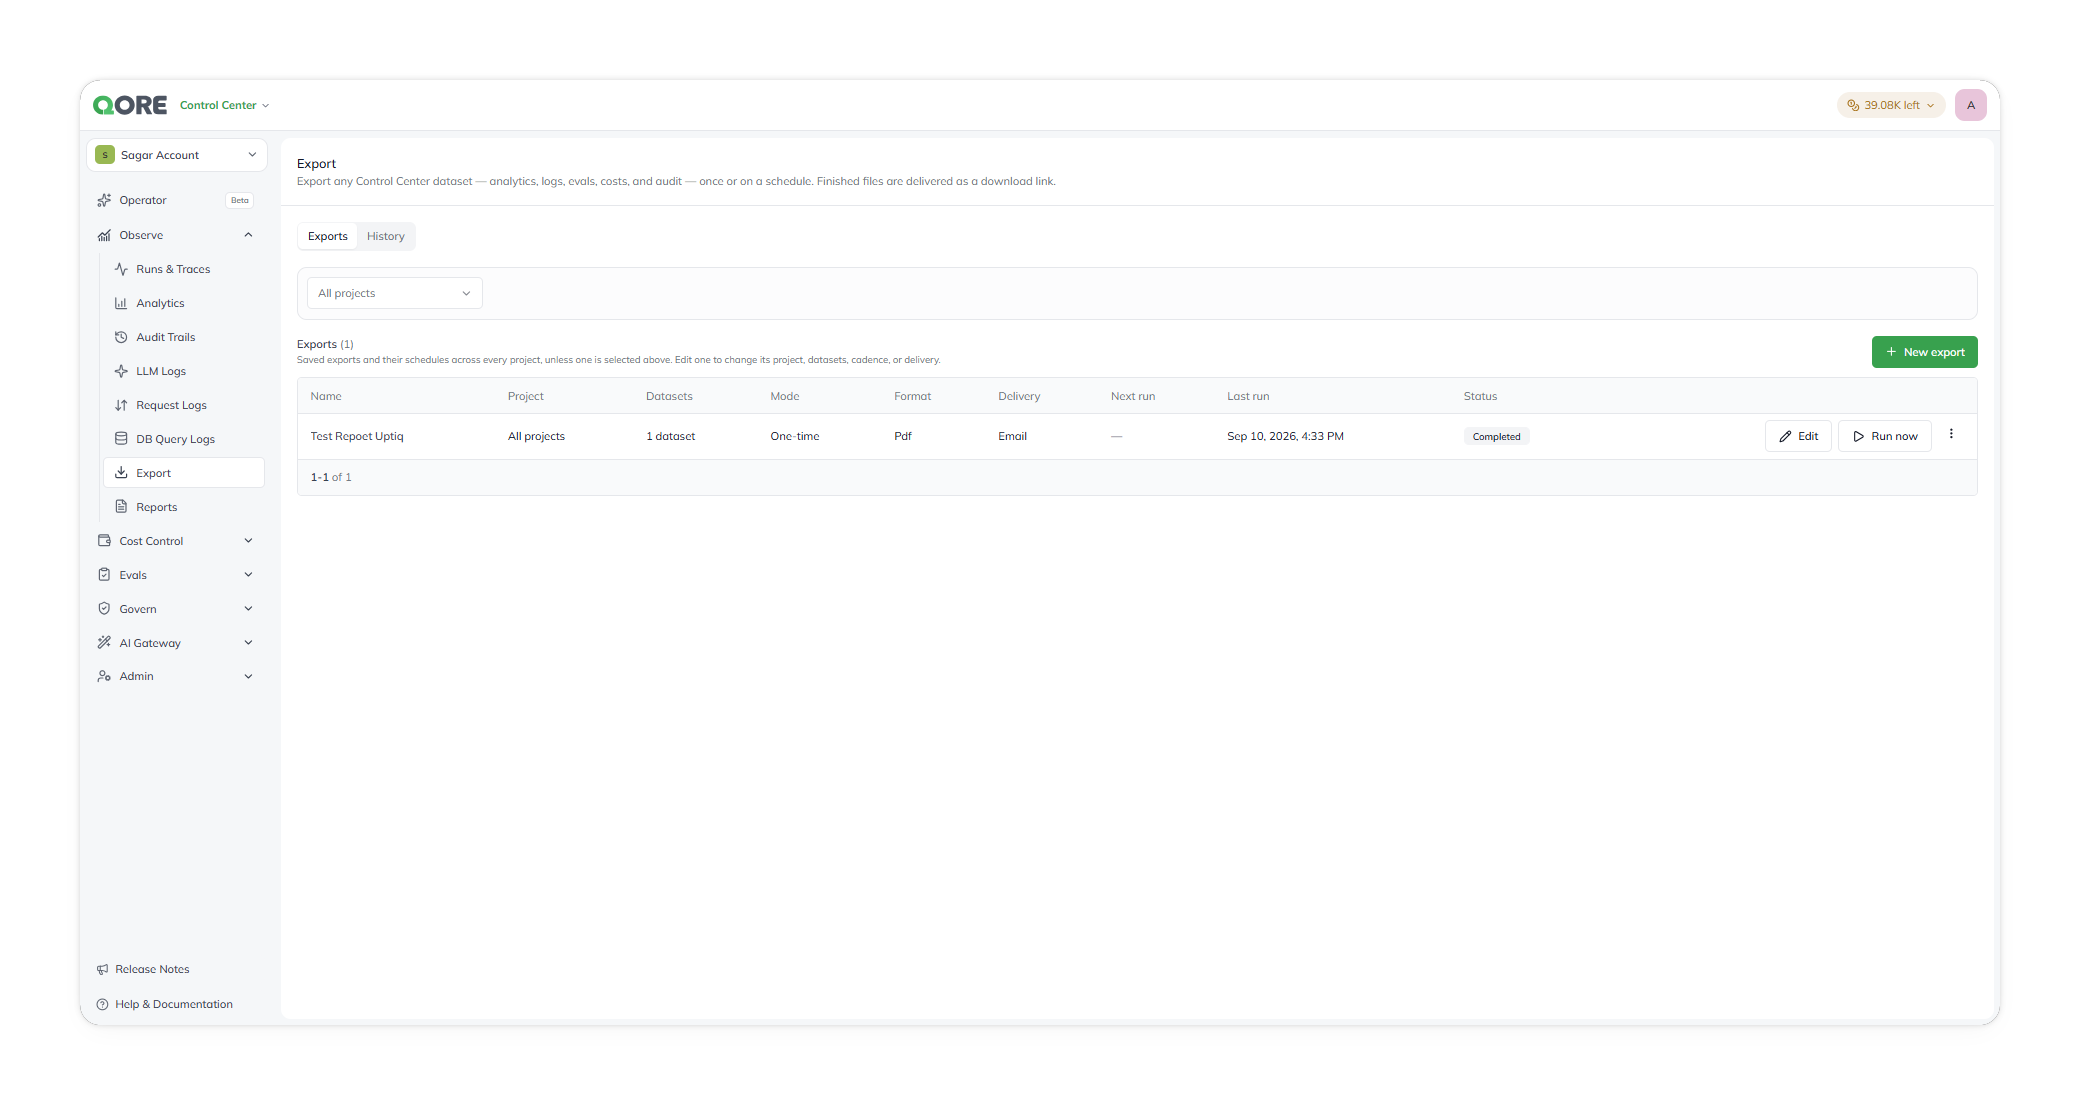Viewport: 2080px width, 1105px height.
Task: Click the Audit Trails history icon
Action: [121, 337]
